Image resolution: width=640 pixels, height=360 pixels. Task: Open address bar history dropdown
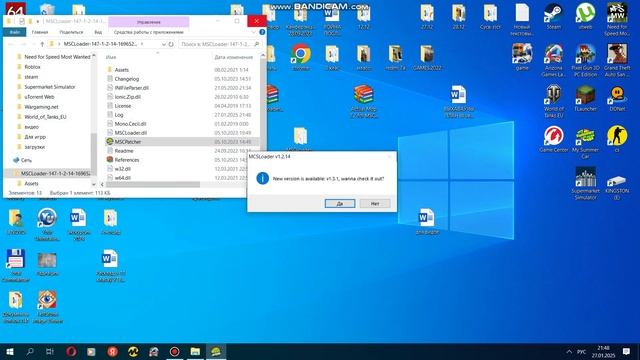pyautogui.click(x=164, y=44)
